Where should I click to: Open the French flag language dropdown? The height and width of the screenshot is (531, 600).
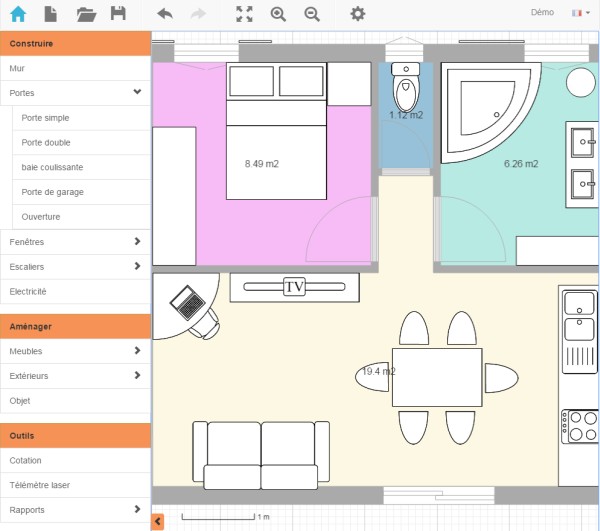(579, 13)
